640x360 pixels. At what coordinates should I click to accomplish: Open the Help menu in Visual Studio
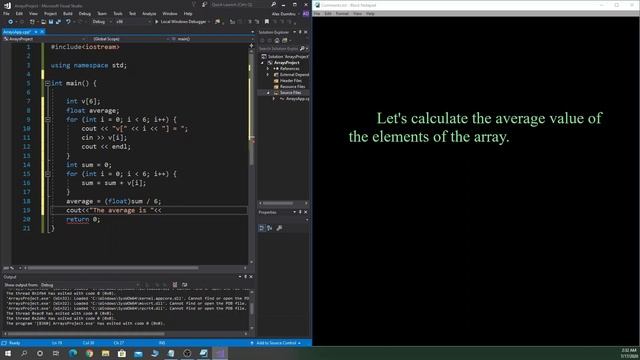(188, 13)
